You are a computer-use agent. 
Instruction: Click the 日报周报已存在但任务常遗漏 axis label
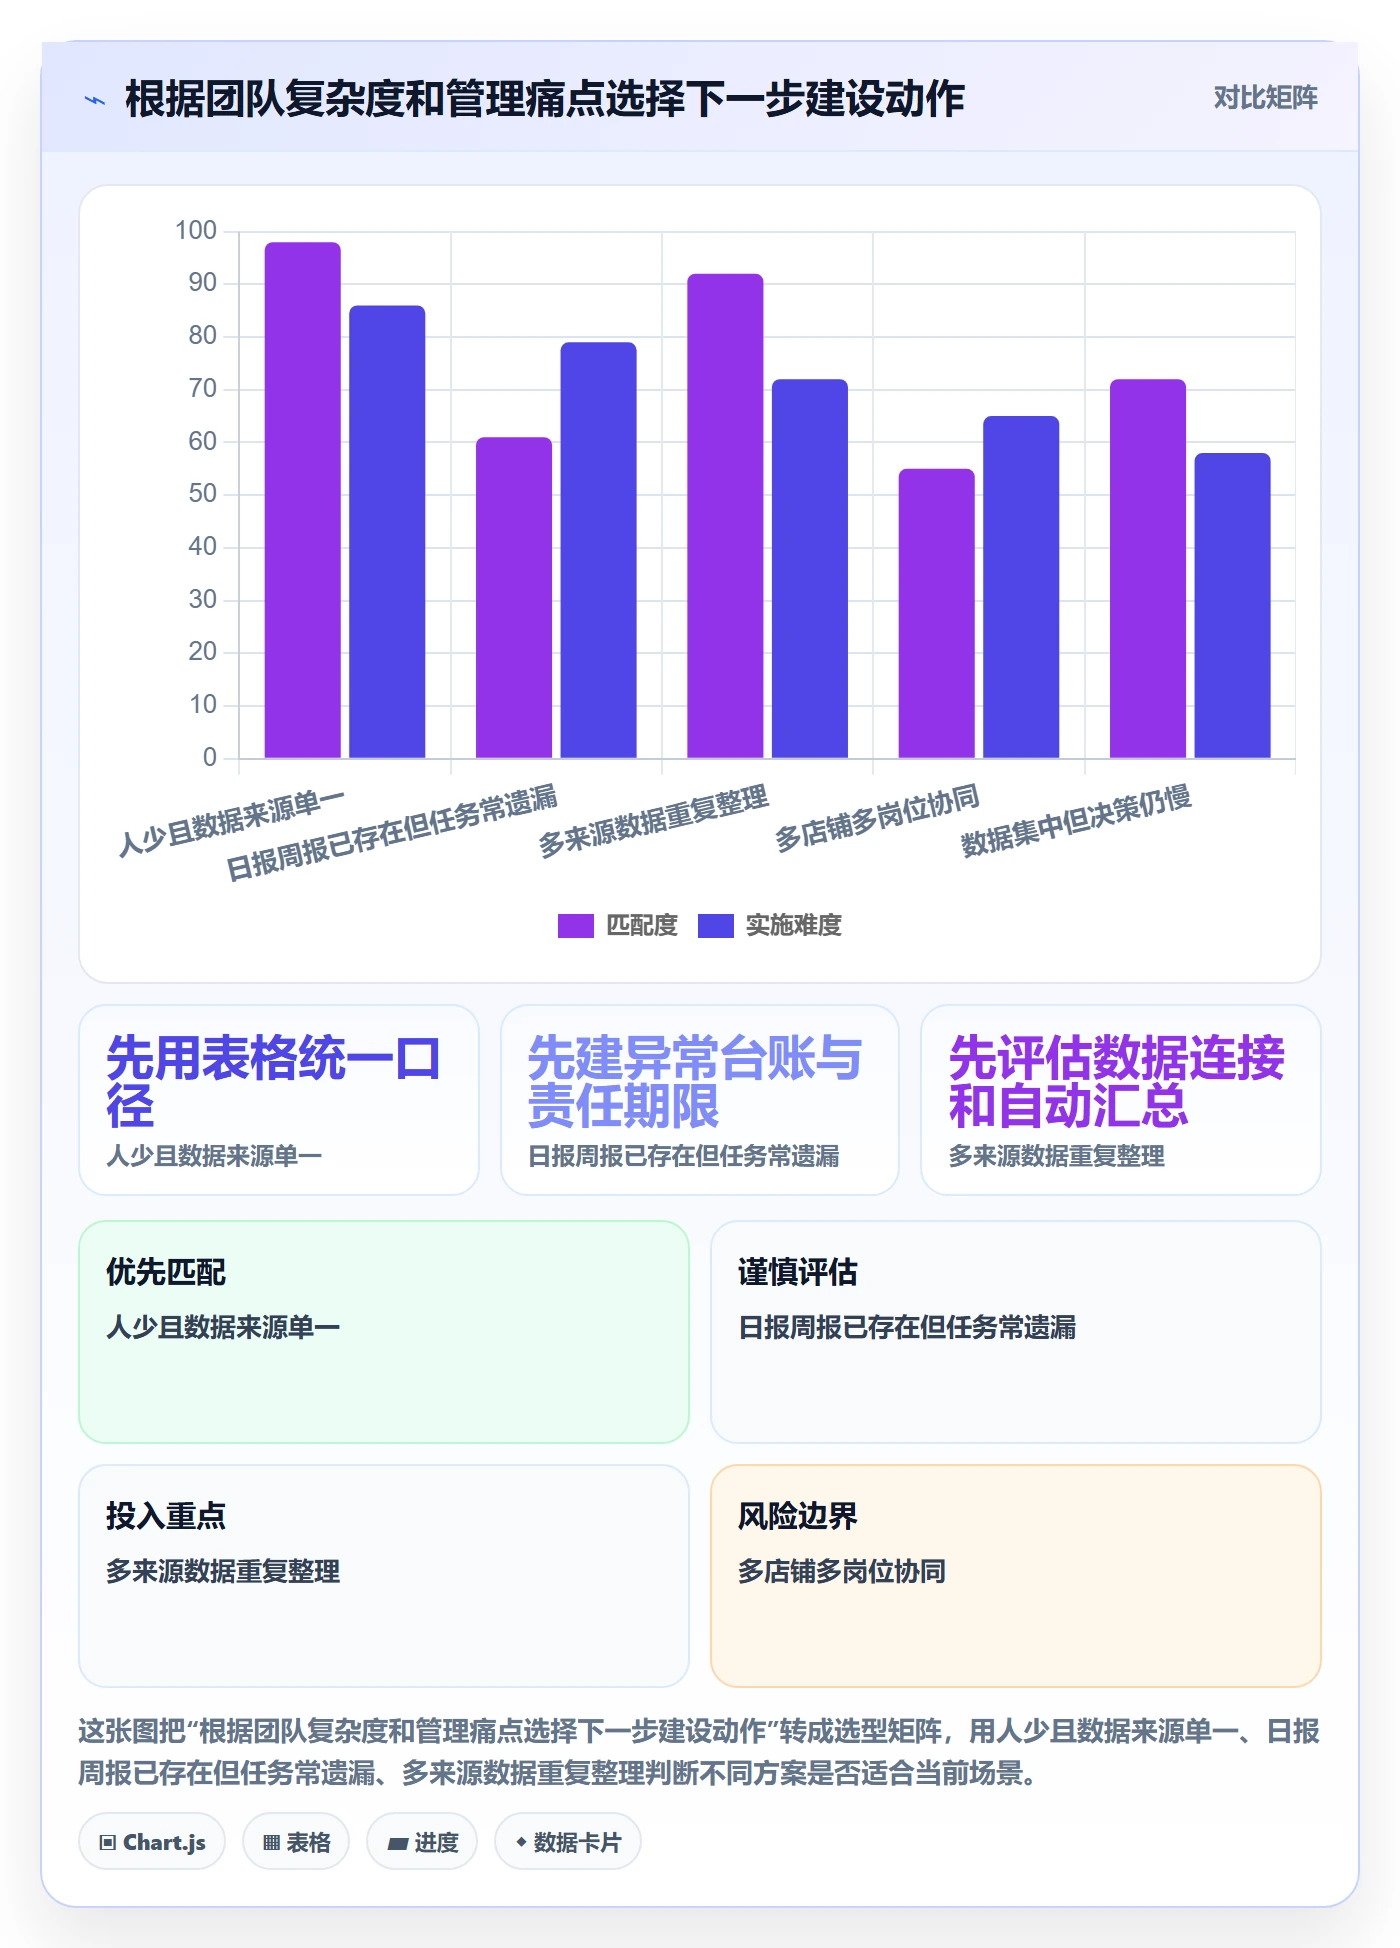[x=391, y=833]
